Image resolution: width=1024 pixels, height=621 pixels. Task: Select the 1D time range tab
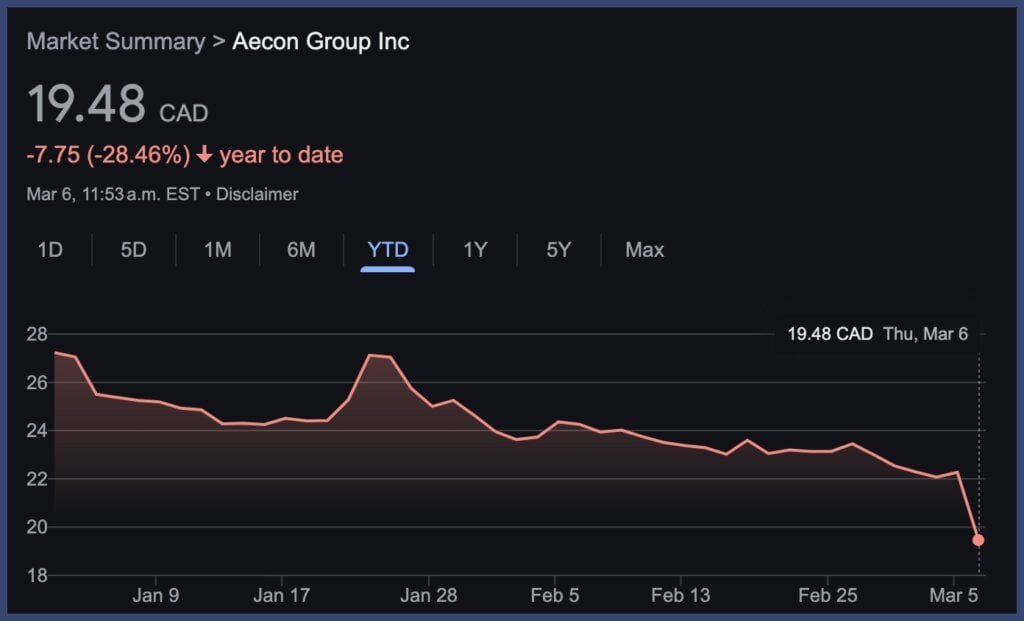pyautogui.click(x=50, y=250)
